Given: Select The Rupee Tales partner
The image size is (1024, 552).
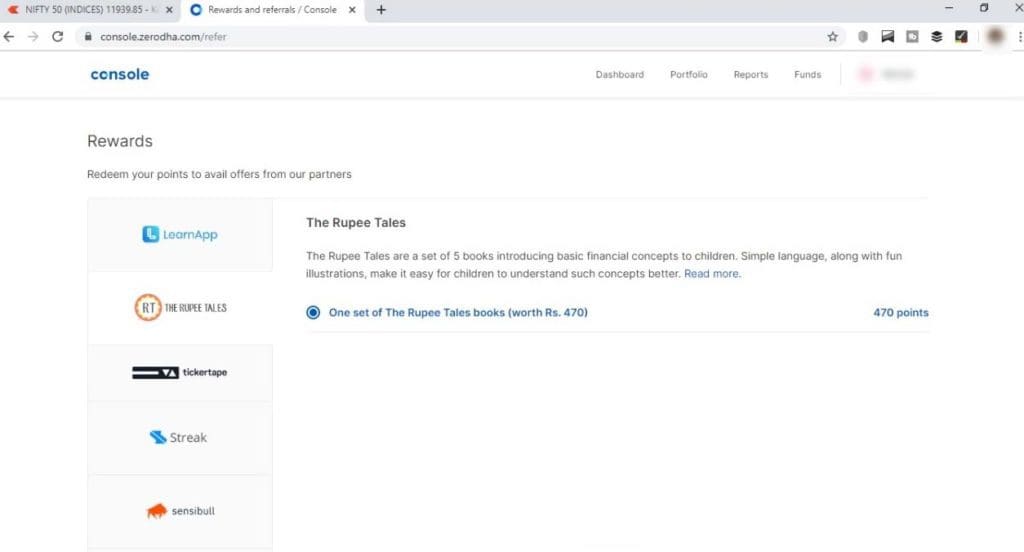Looking at the screenshot, I should coord(180,308).
